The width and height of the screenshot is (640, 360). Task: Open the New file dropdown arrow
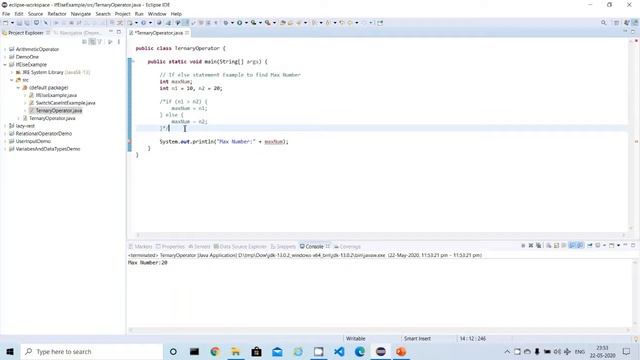12,23
